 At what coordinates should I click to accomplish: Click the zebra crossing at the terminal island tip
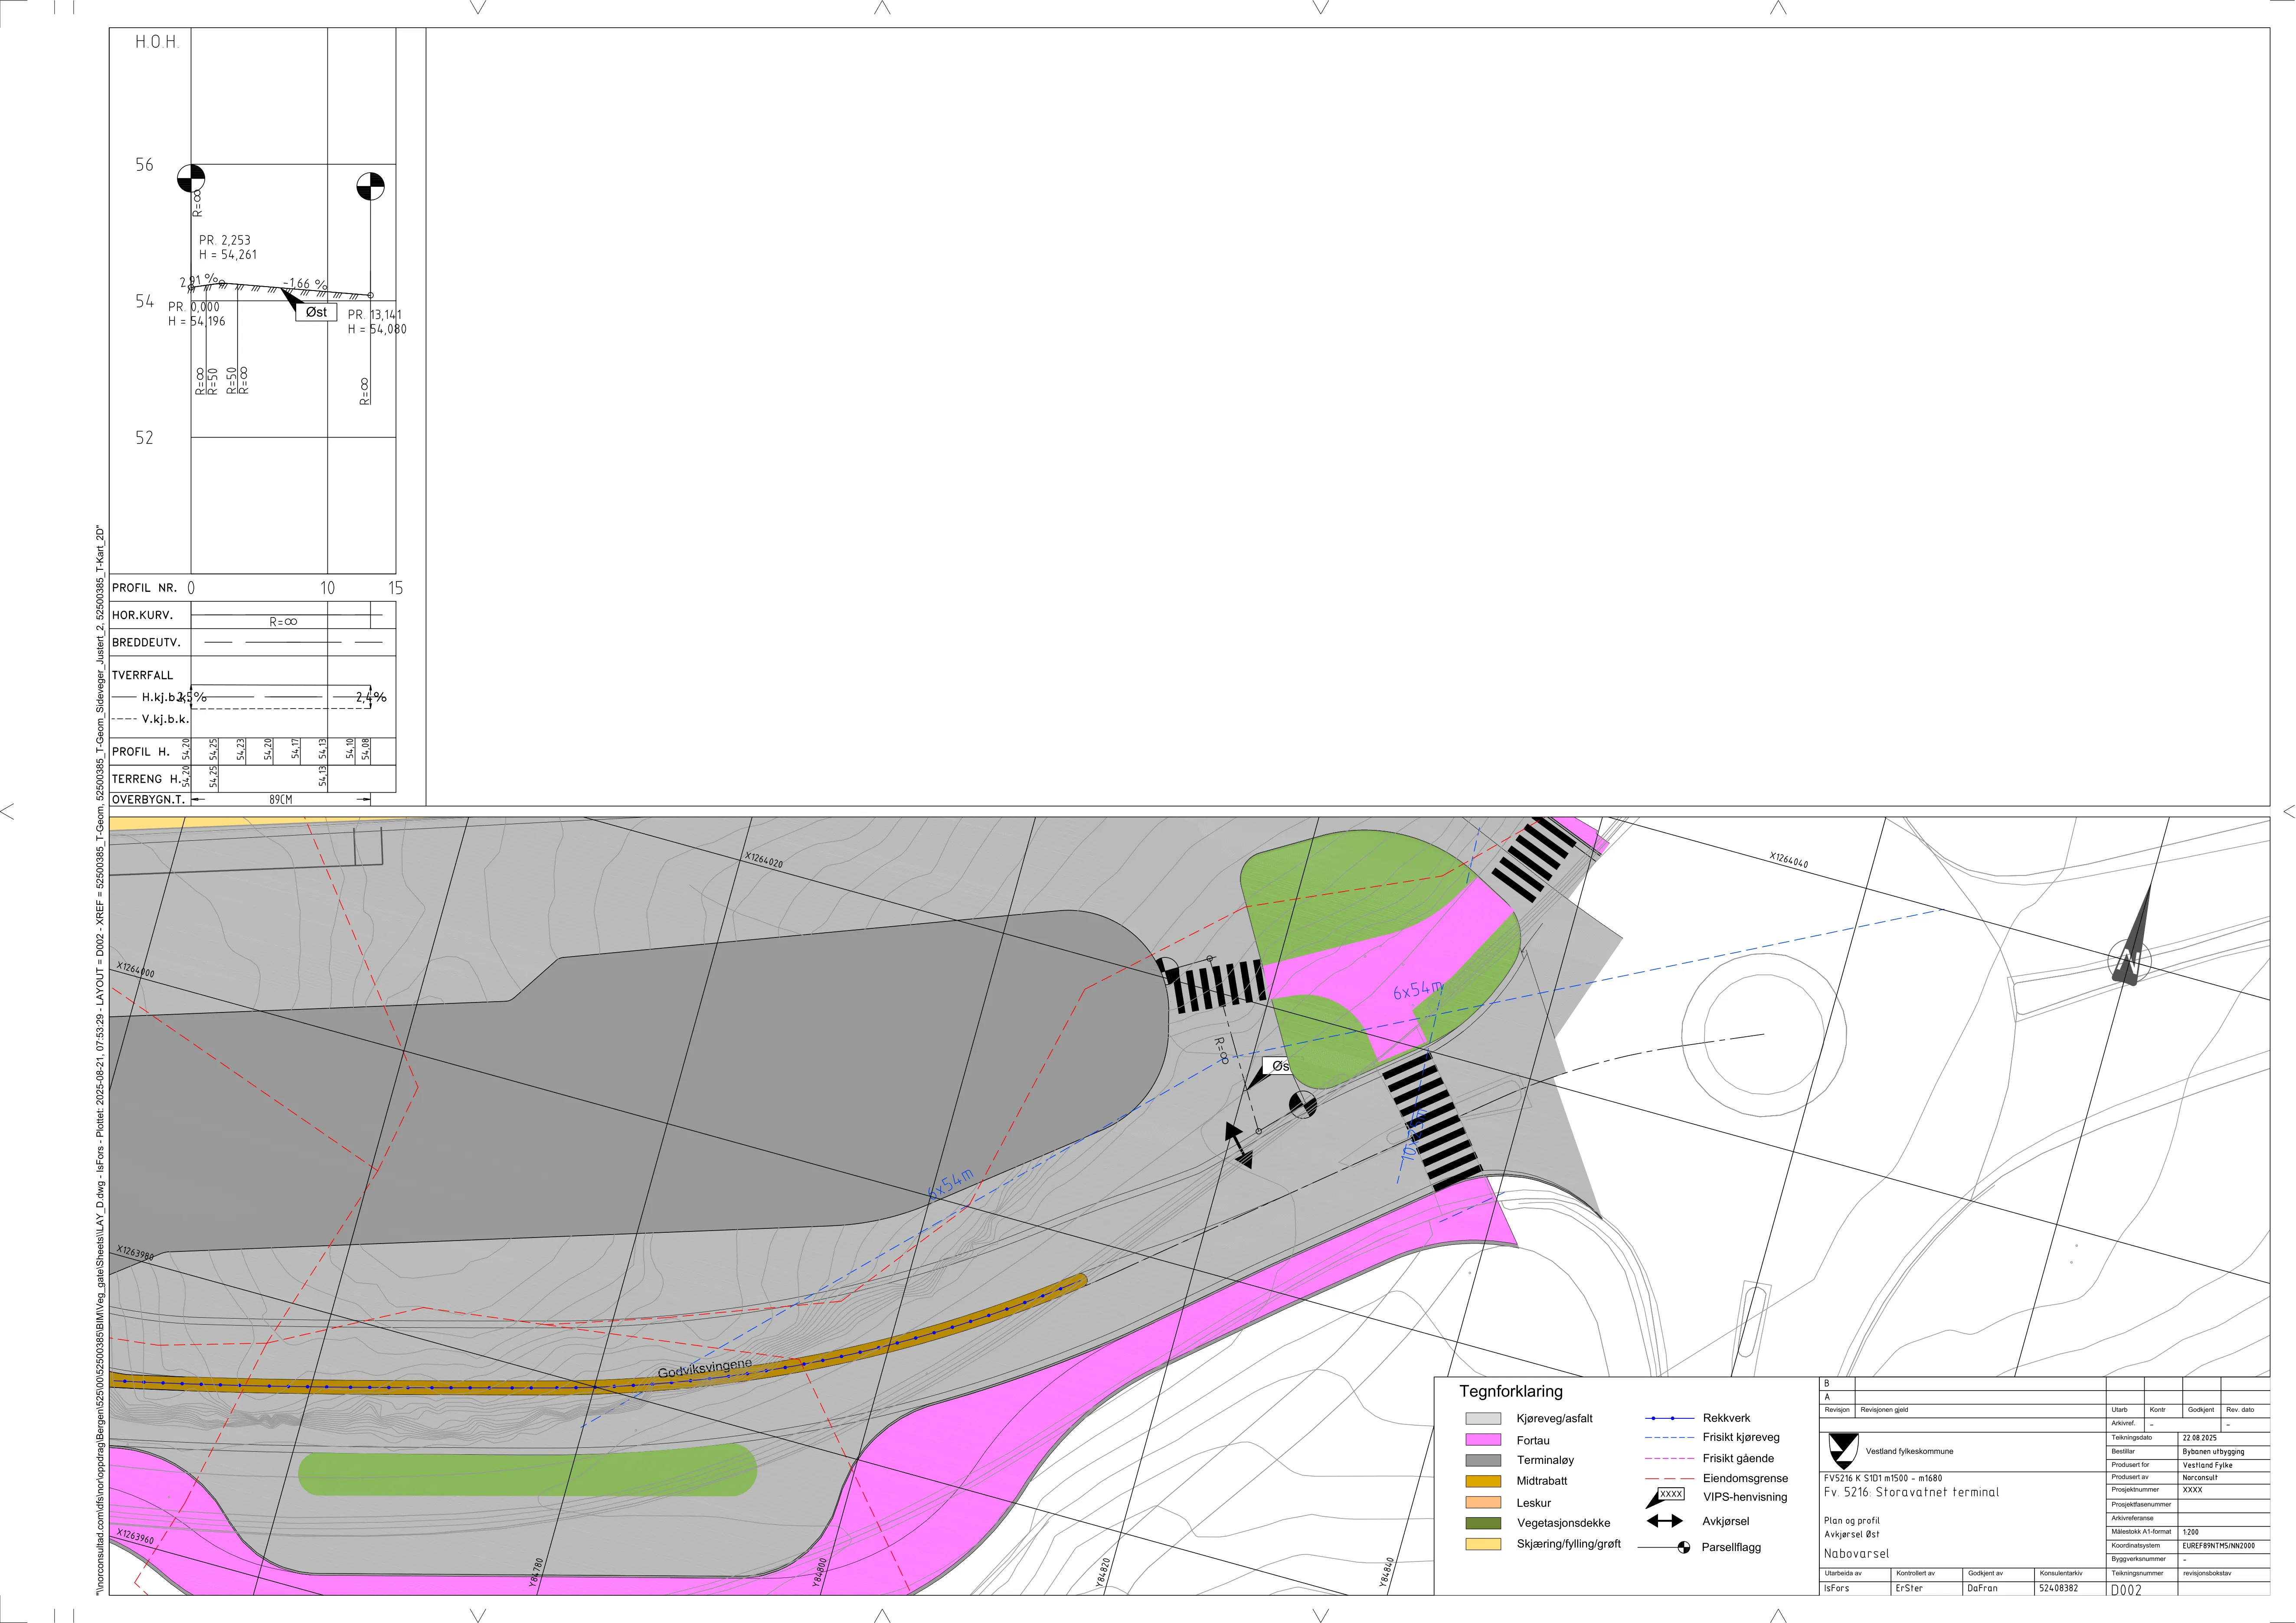coord(1220,986)
